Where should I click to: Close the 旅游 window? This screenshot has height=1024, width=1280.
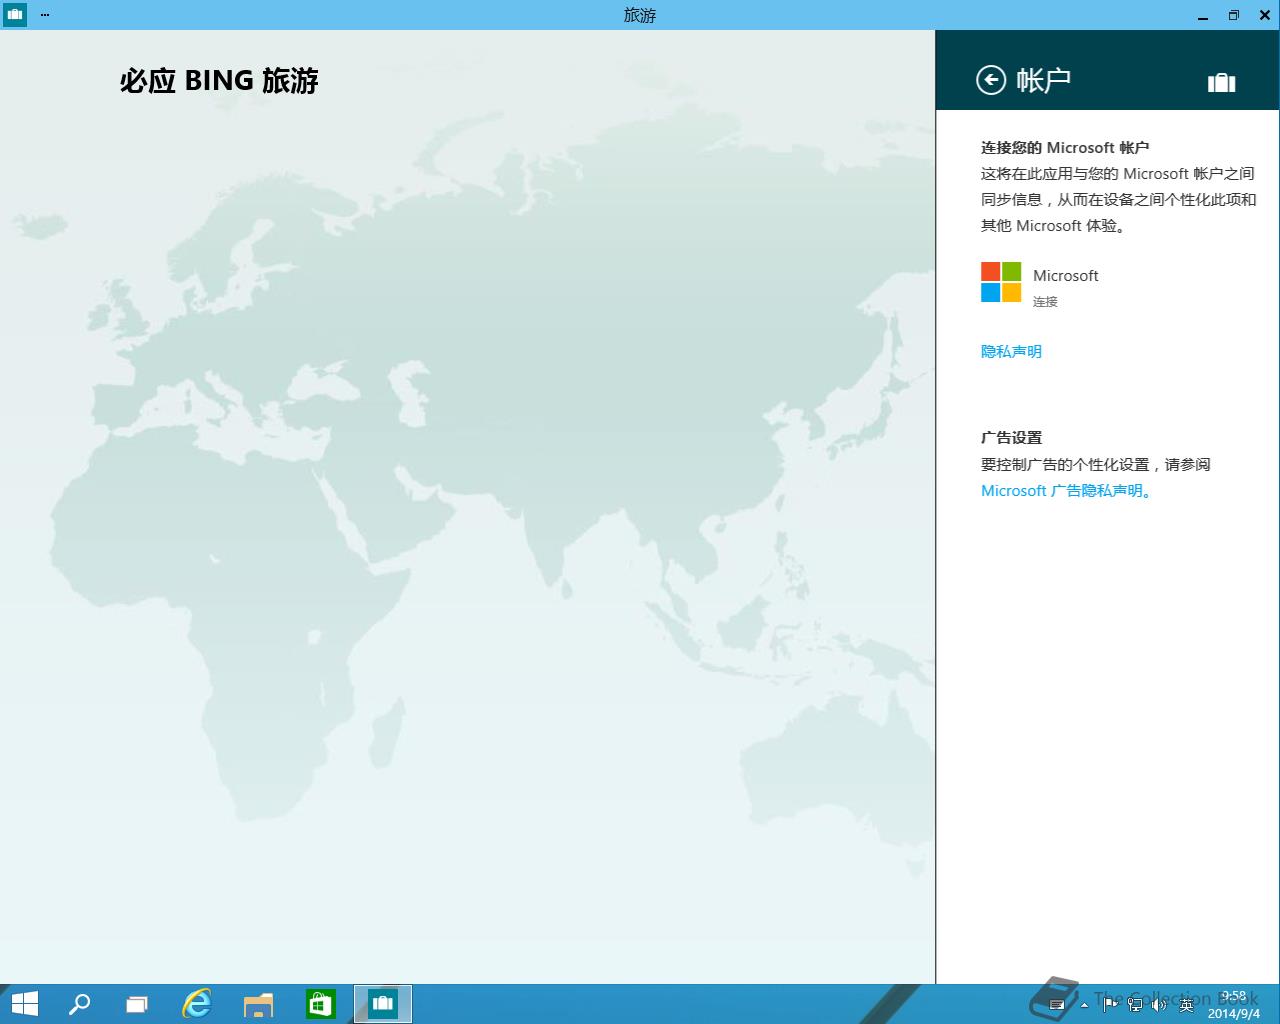(x=1264, y=15)
